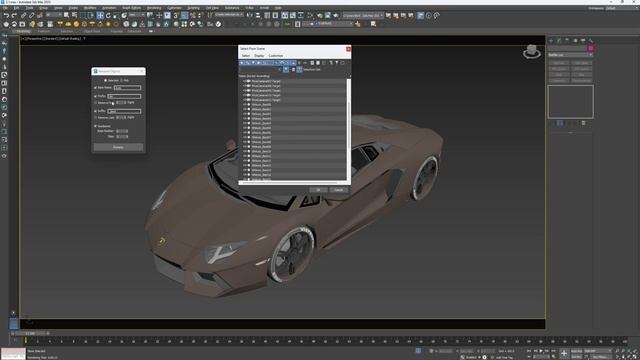Toggle the Base Name checkbox
Image resolution: width=640 pixels, height=360 pixels.
click(x=96, y=88)
